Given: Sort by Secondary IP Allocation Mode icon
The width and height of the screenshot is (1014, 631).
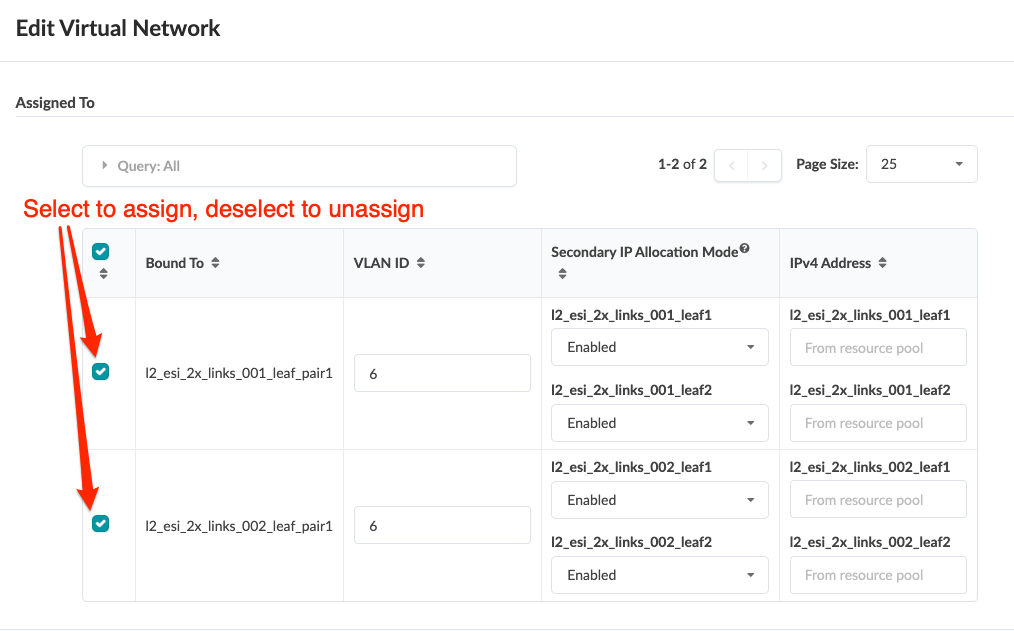Looking at the screenshot, I should coord(562,273).
